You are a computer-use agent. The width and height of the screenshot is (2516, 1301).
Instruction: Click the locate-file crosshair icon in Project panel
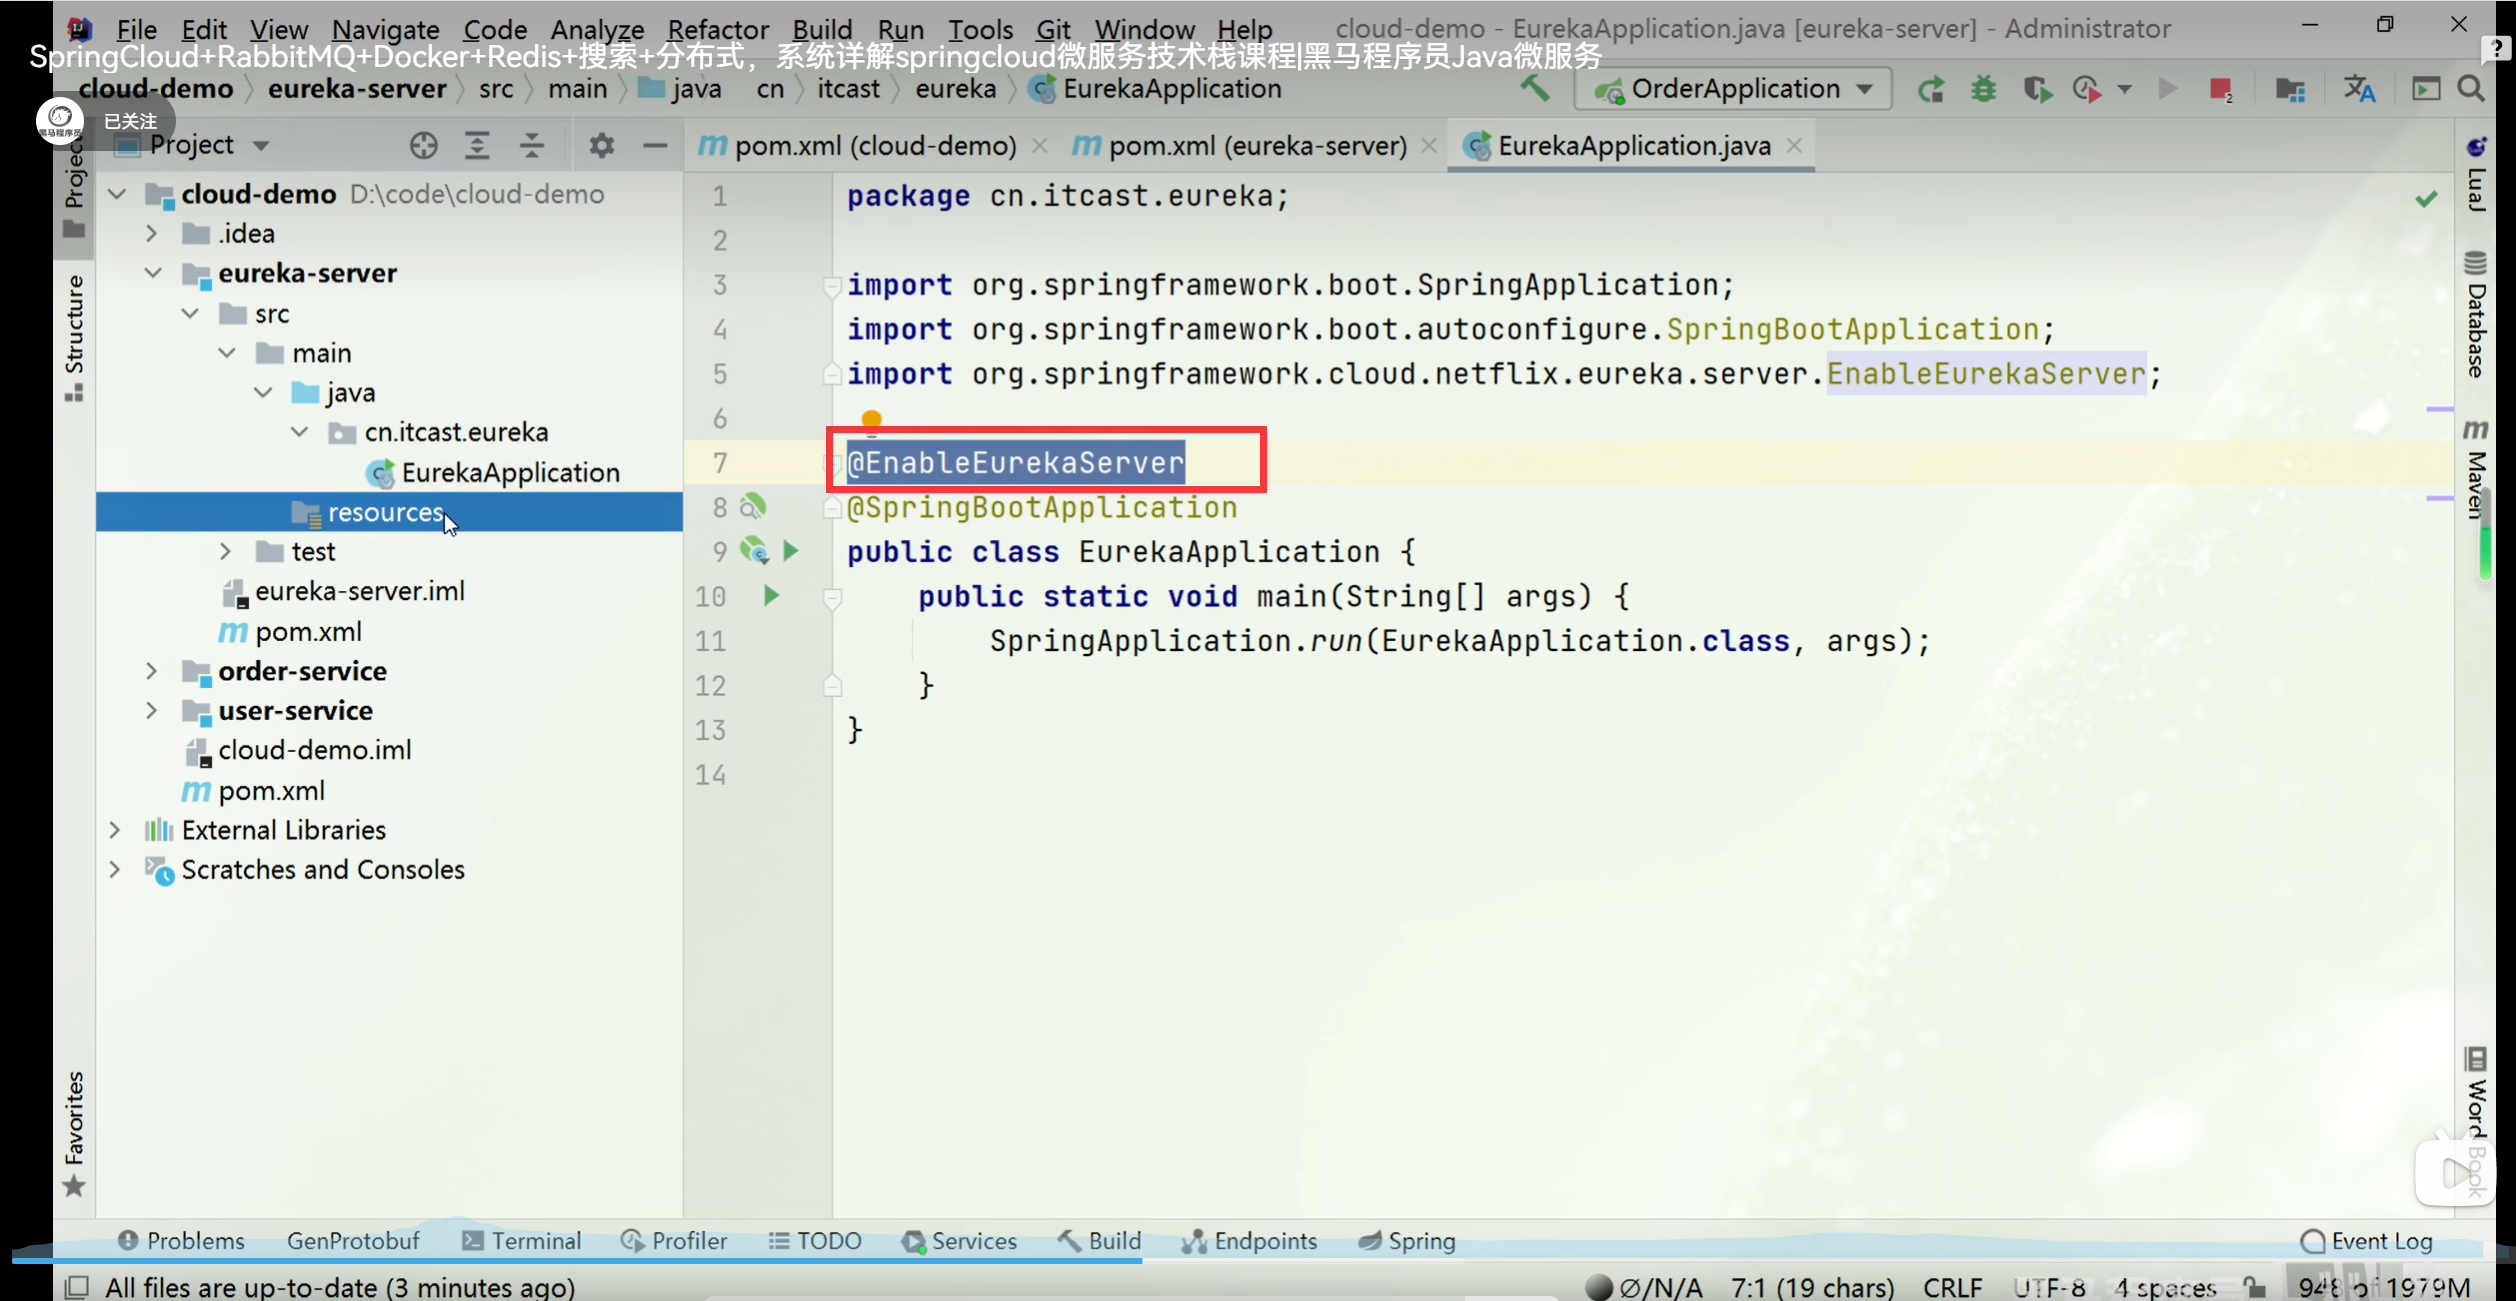[423, 146]
